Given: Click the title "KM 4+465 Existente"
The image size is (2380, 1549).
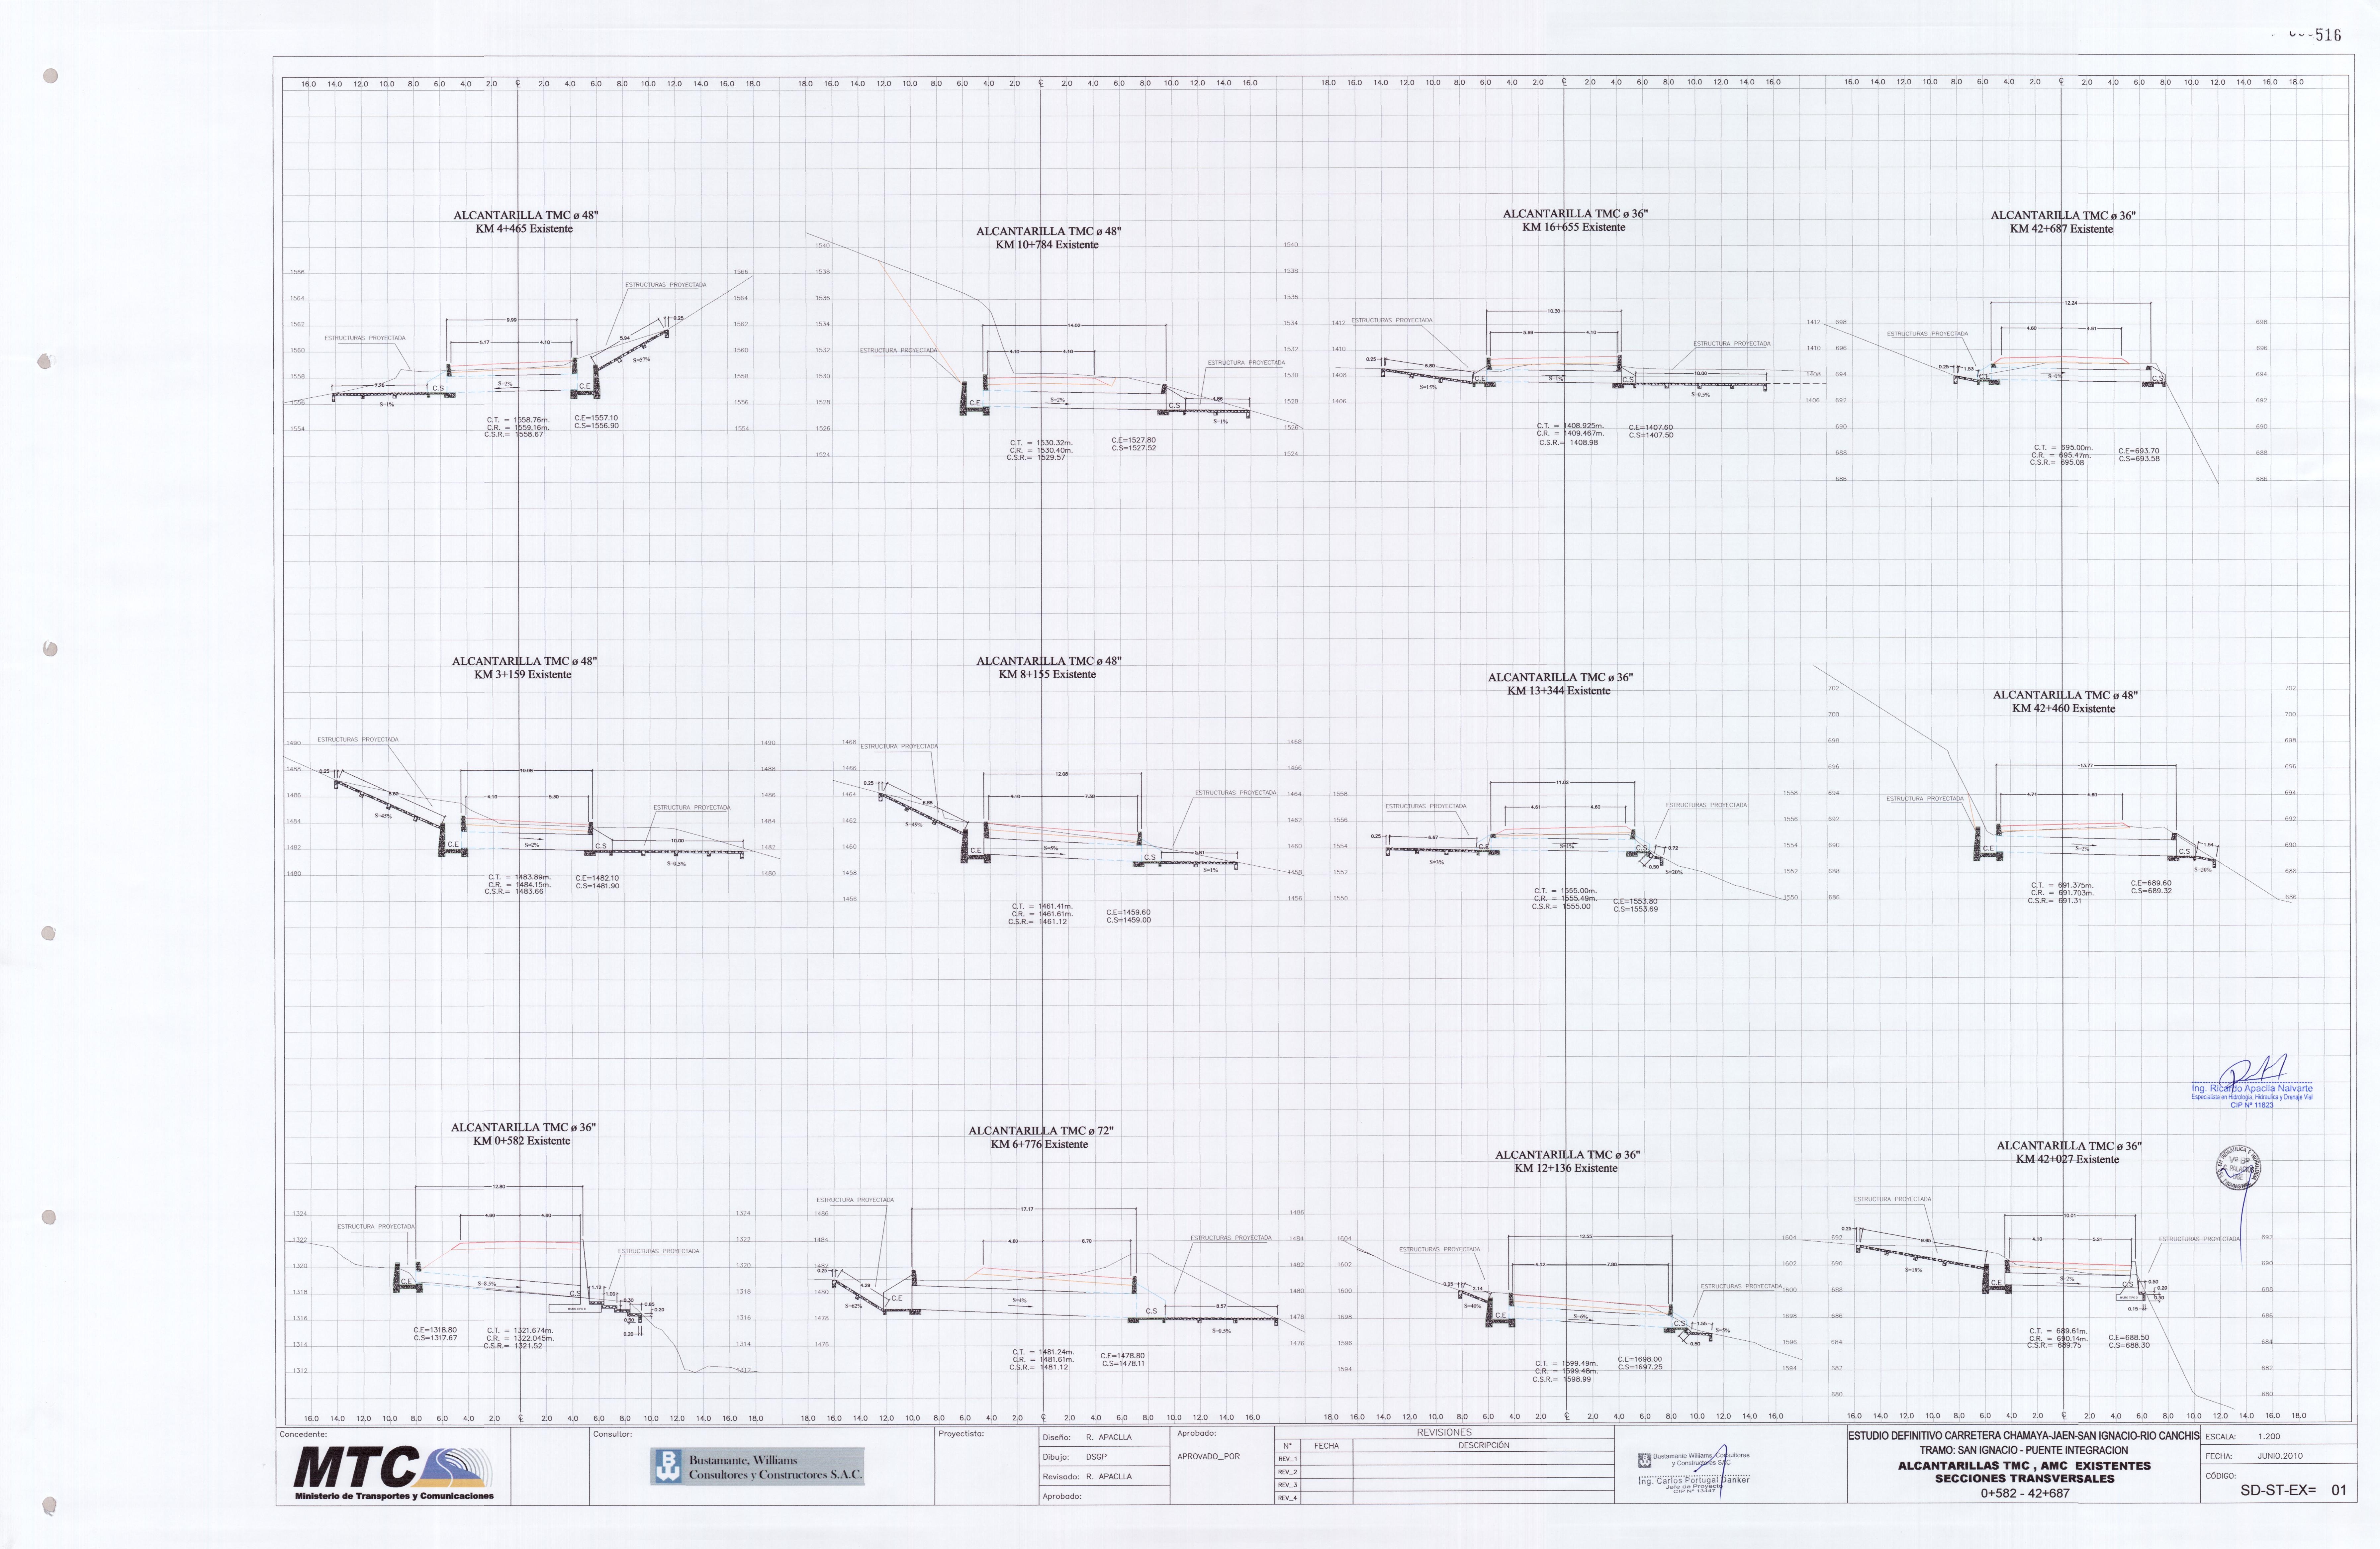Looking at the screenshot, I should (x=524, y=229).
